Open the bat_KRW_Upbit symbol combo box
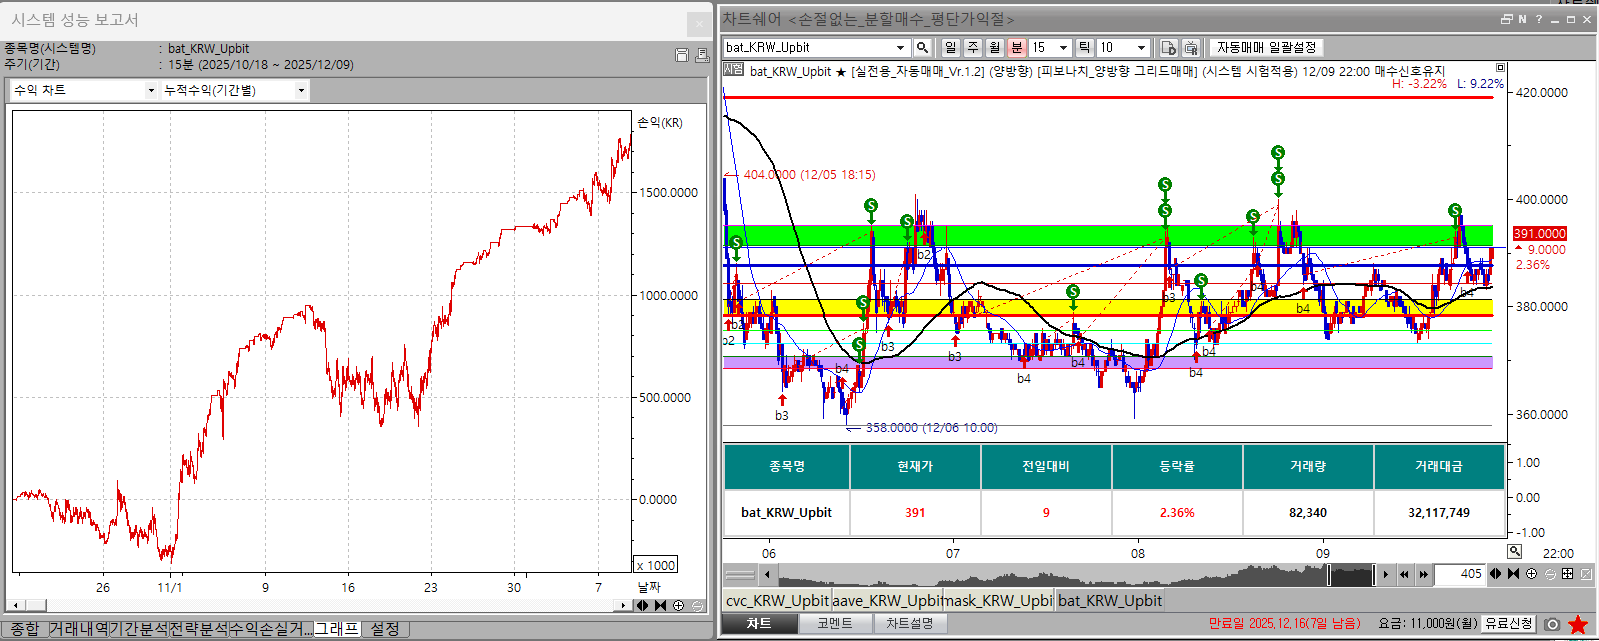 pyautogui.click(x=816, y=47)
